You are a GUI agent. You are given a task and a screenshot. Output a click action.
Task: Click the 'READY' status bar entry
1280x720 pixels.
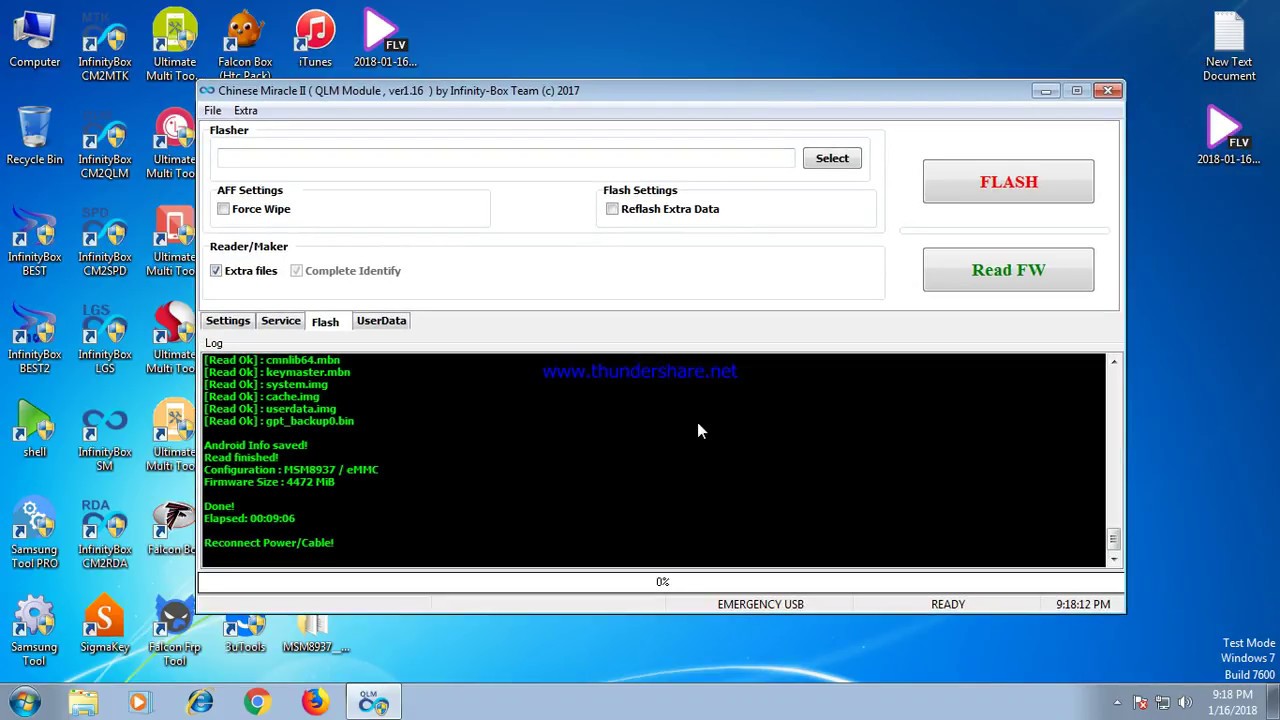coord(948,604)
